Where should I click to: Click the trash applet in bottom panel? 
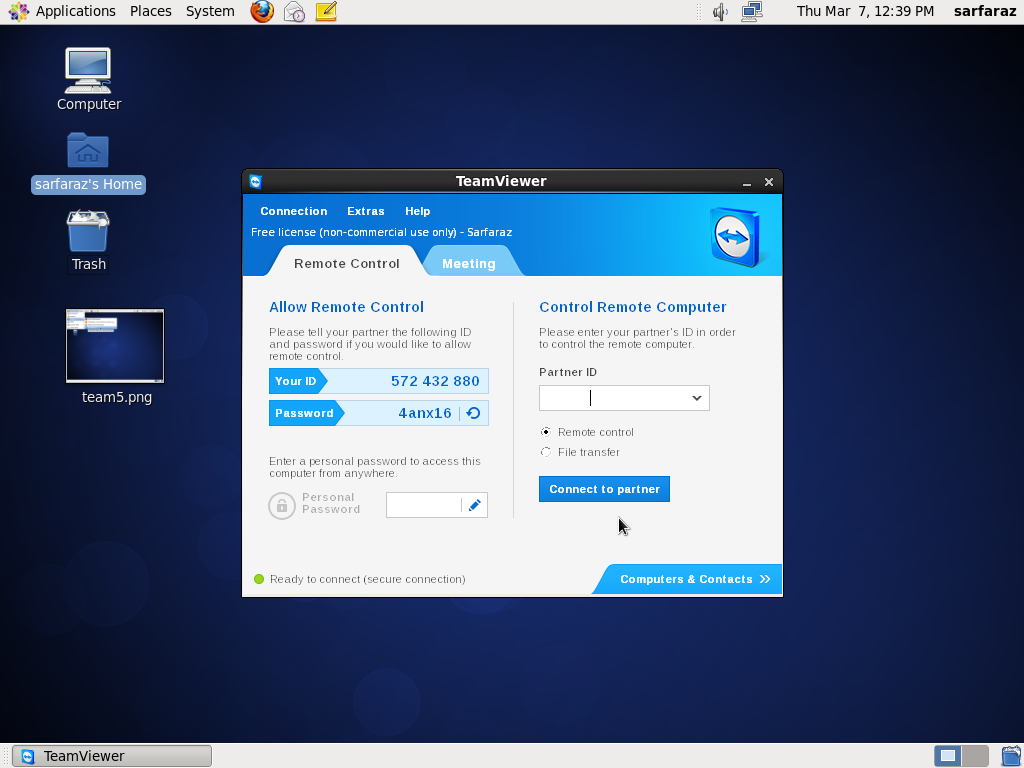1012,756
